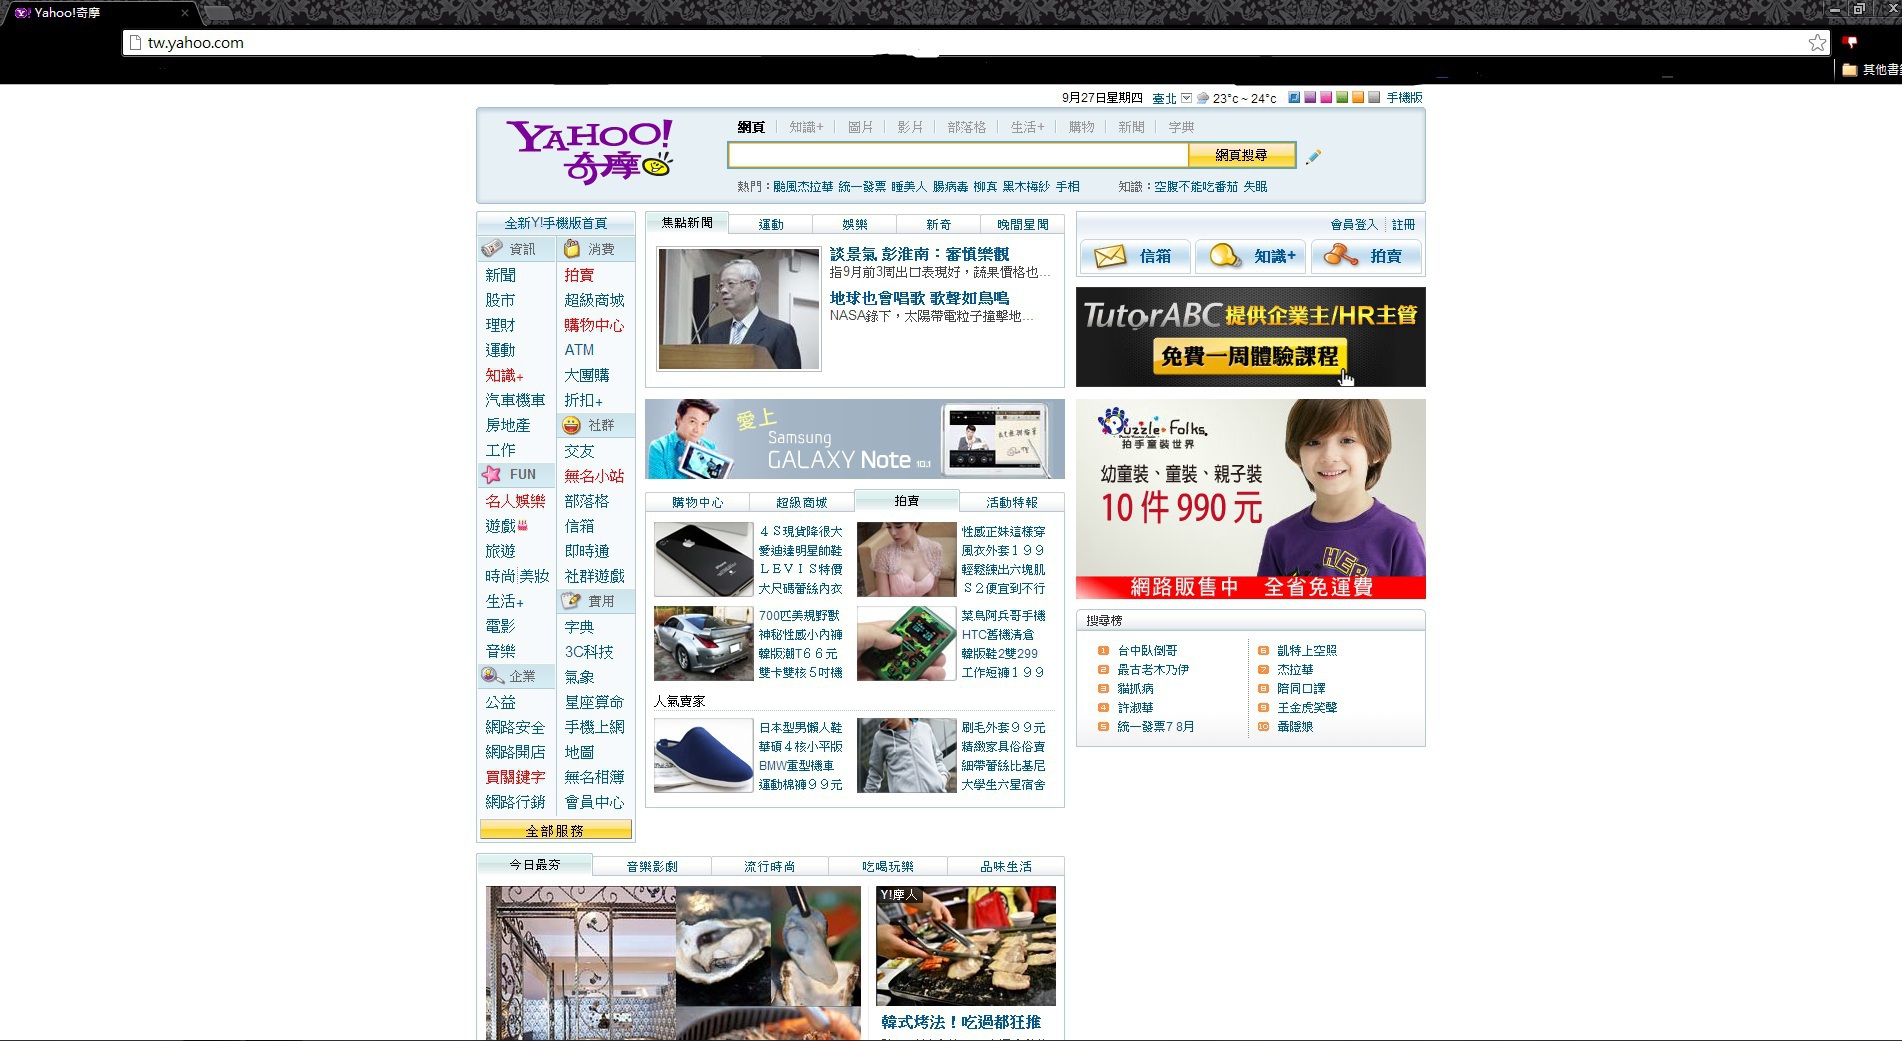Click the 社群 smiley category header
This screenshot has height=1041, width=1902.
pyautogui.click(x=596, y=425)
